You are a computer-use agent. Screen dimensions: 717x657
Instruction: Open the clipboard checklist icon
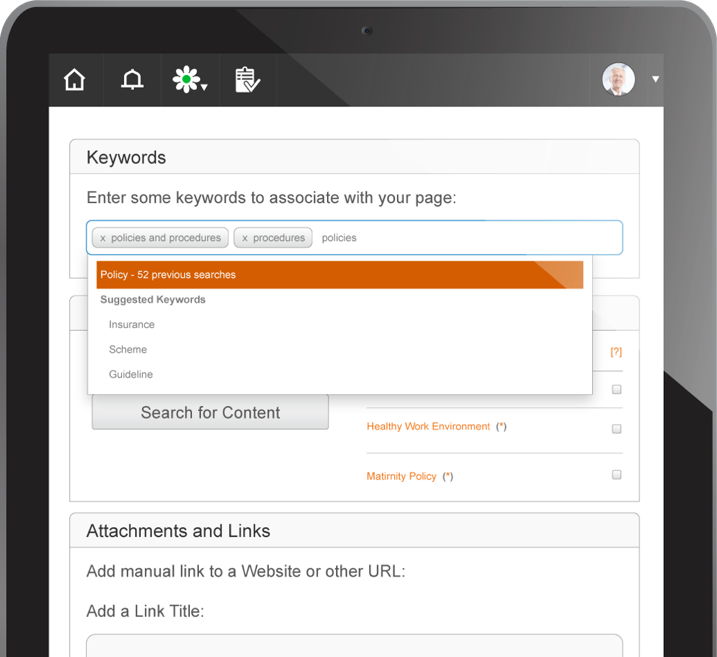[x=247, y=80]
